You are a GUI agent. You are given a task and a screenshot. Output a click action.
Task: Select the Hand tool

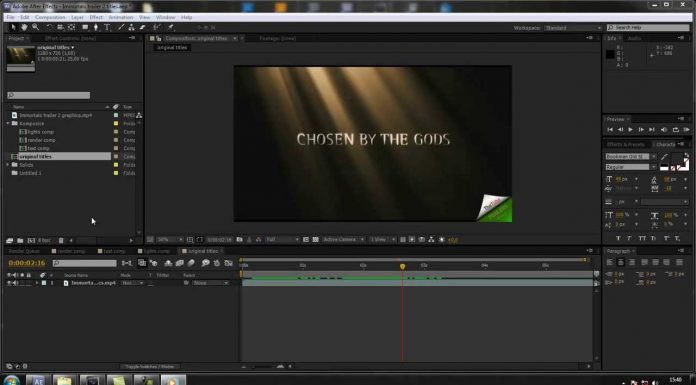pyautogui.click(x=24, y=27)
